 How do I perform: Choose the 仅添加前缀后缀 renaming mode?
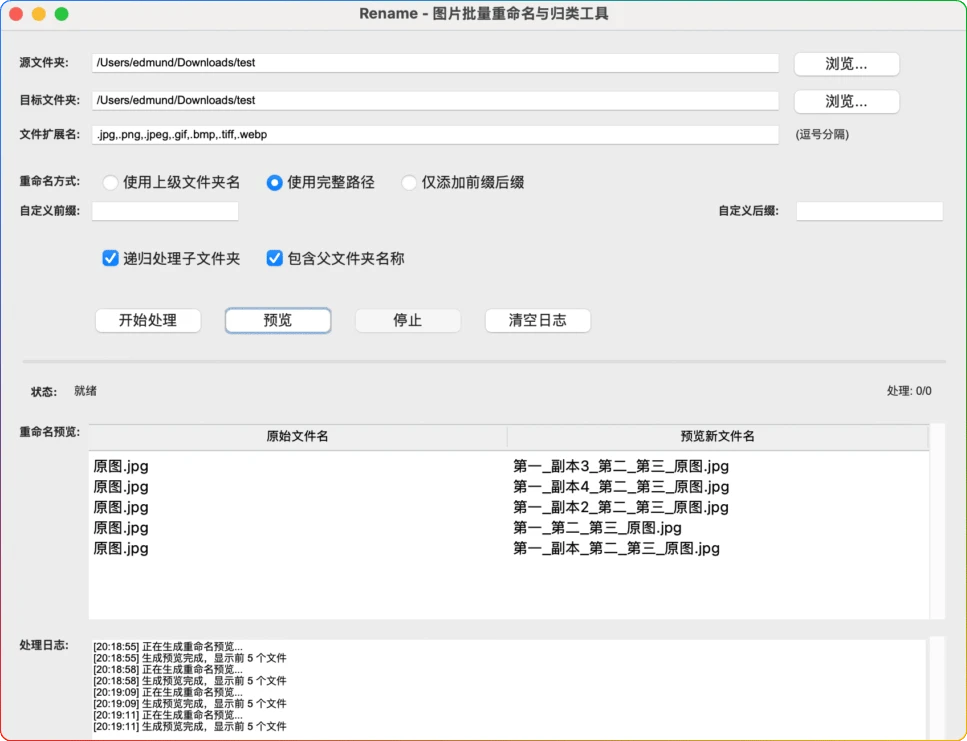click(x=409, y=183)
